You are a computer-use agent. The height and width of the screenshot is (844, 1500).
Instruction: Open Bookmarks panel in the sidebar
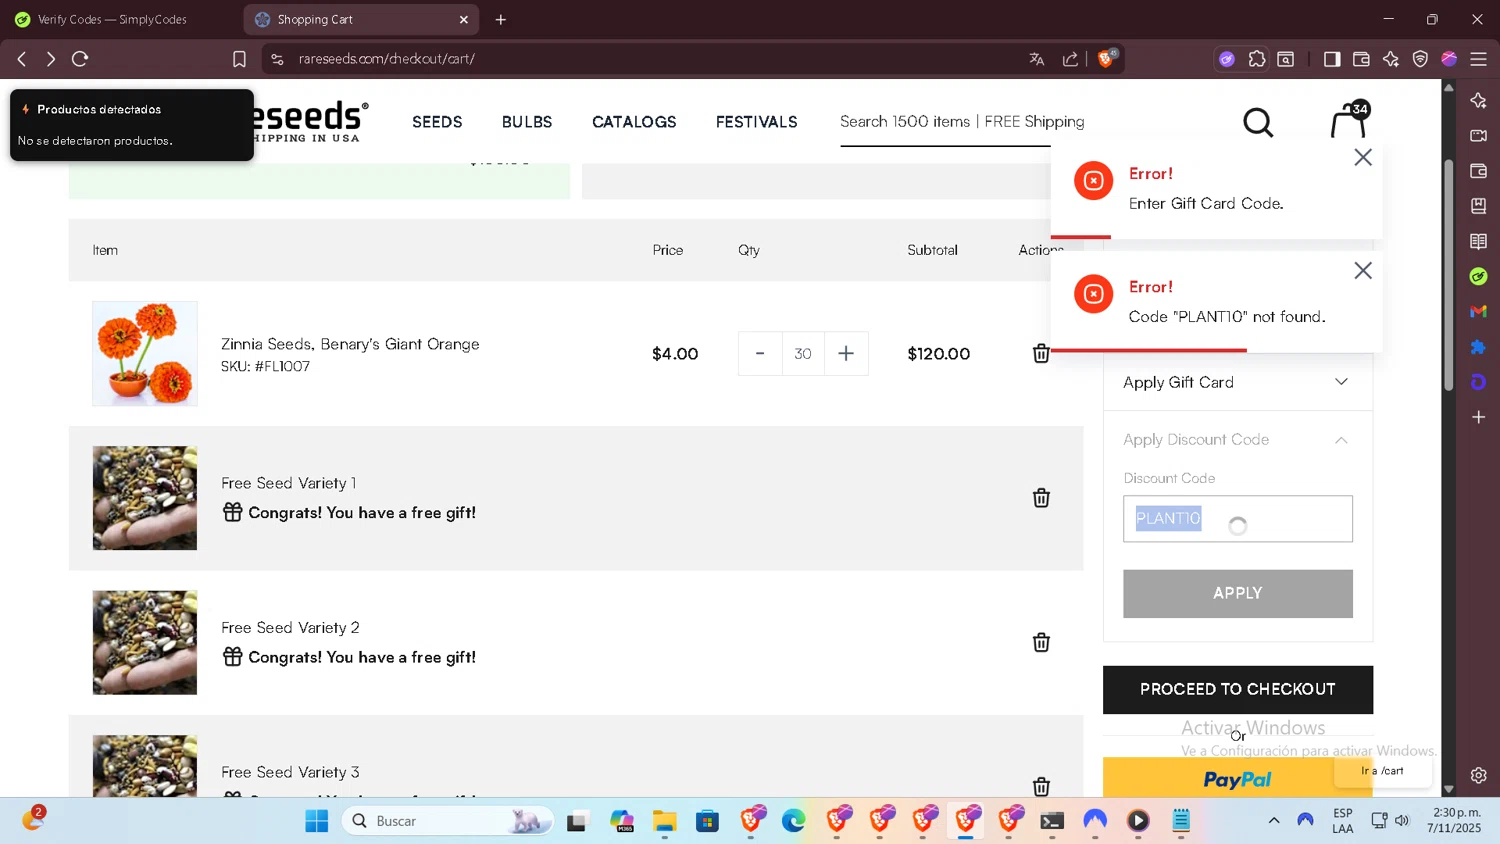pos(1478,206)
